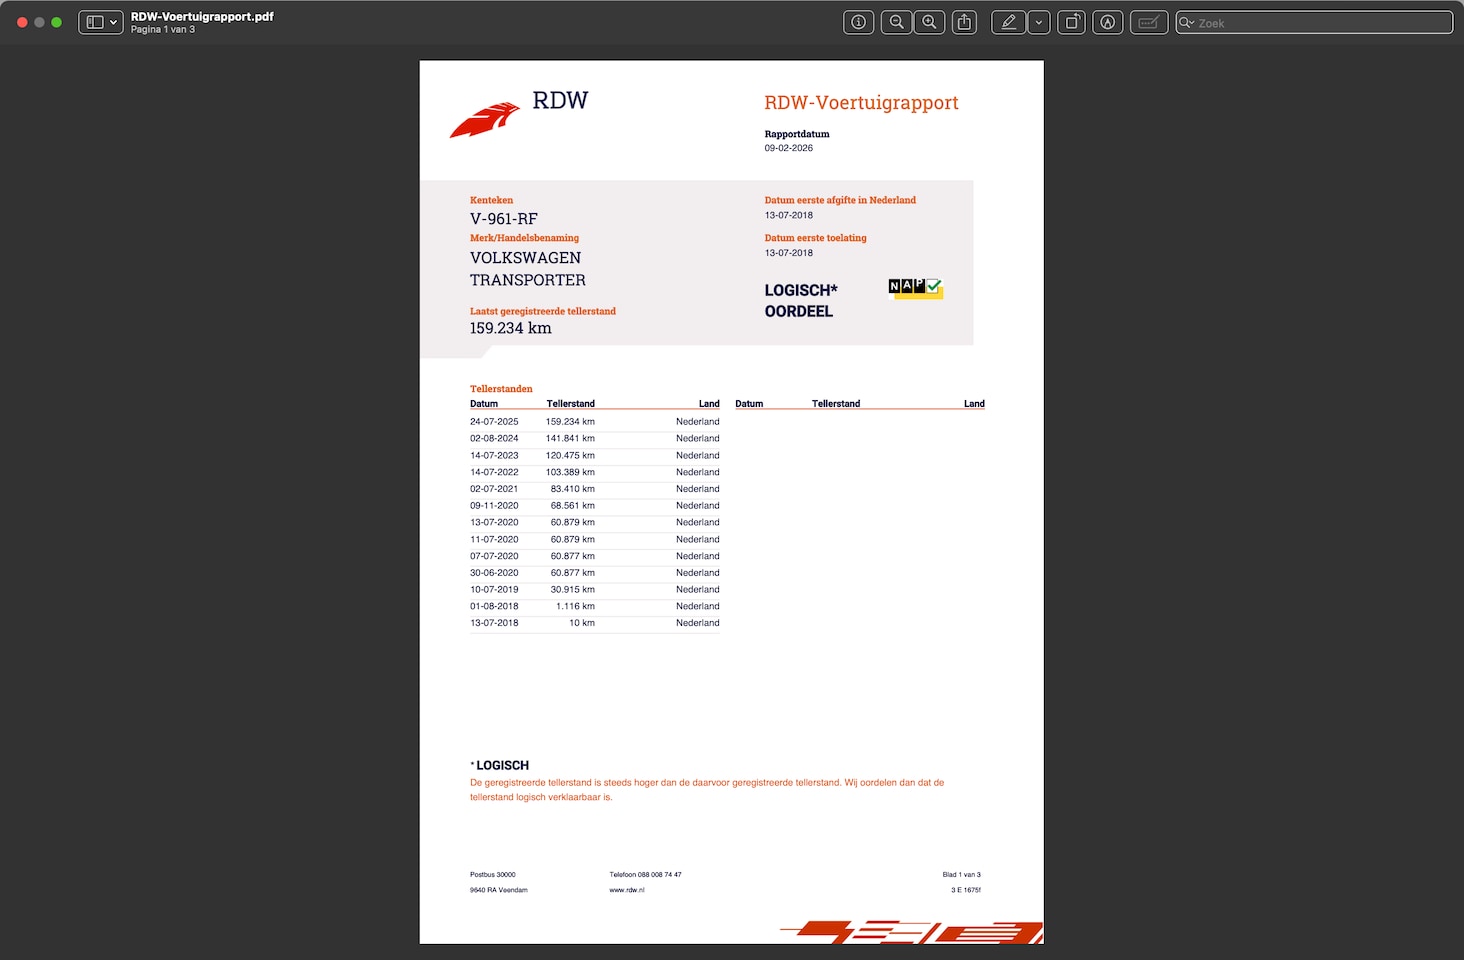
Task: Click the www.rdw.nl link in footer
Action: tap(627, 890)
